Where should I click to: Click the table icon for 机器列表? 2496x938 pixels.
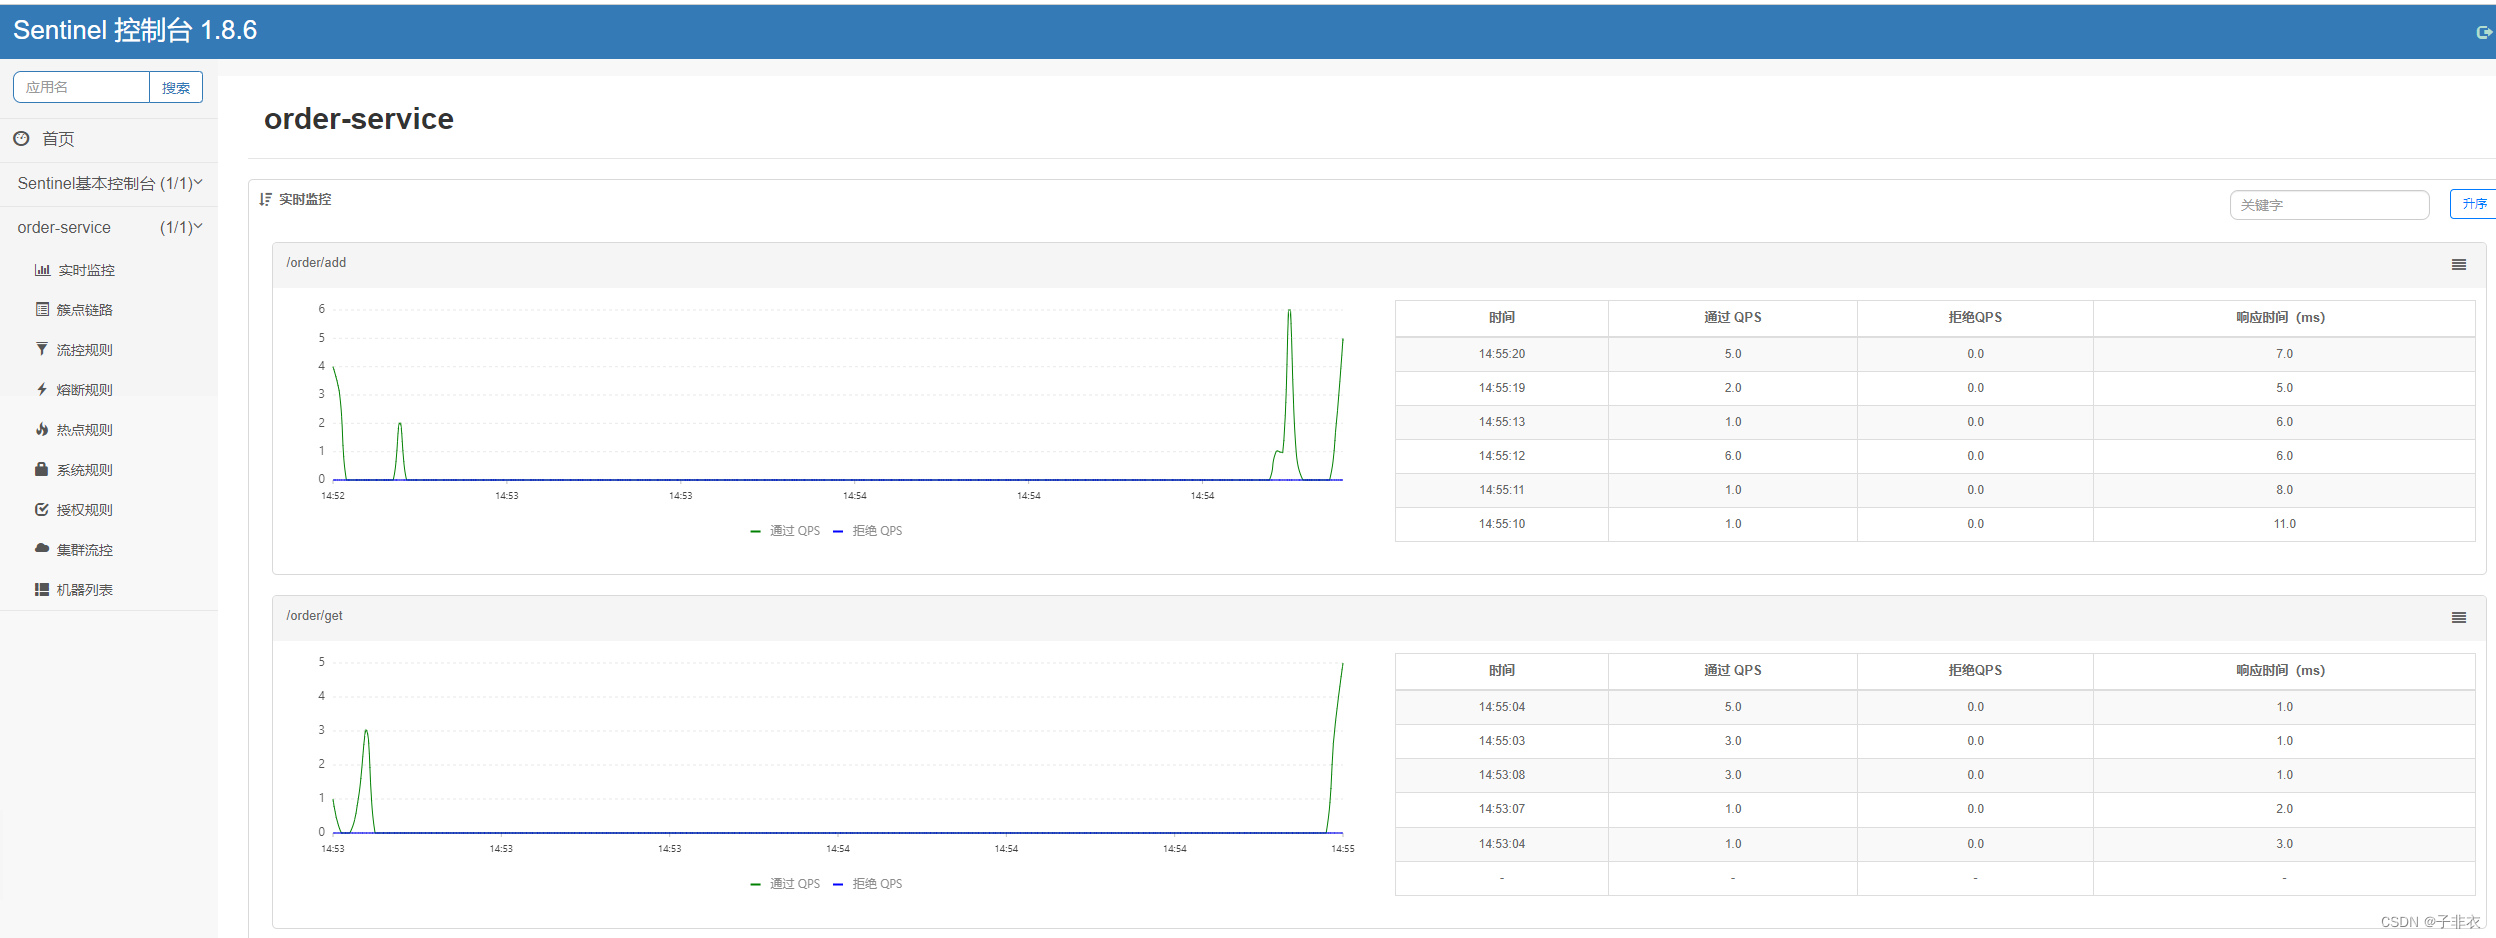pos(42,589)
